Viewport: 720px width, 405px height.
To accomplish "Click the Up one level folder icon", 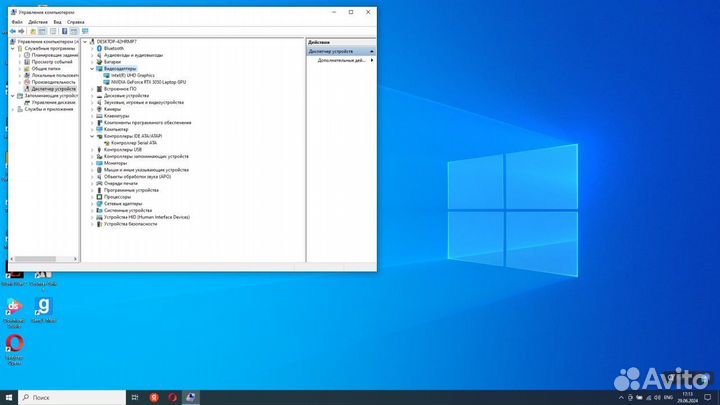I will [33, 31].
